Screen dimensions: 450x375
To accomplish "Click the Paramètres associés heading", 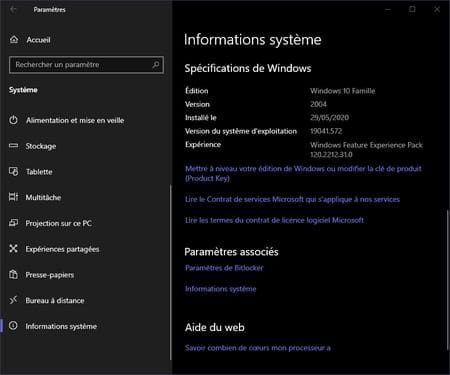I will pyautogui.click(x=231, y=252).
